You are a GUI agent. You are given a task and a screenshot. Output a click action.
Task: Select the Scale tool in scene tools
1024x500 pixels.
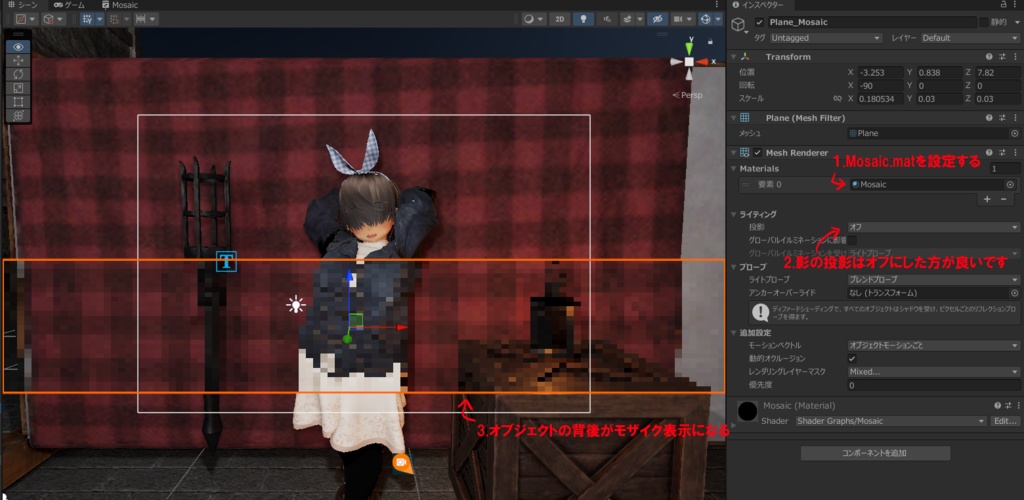tap(18, 88)
